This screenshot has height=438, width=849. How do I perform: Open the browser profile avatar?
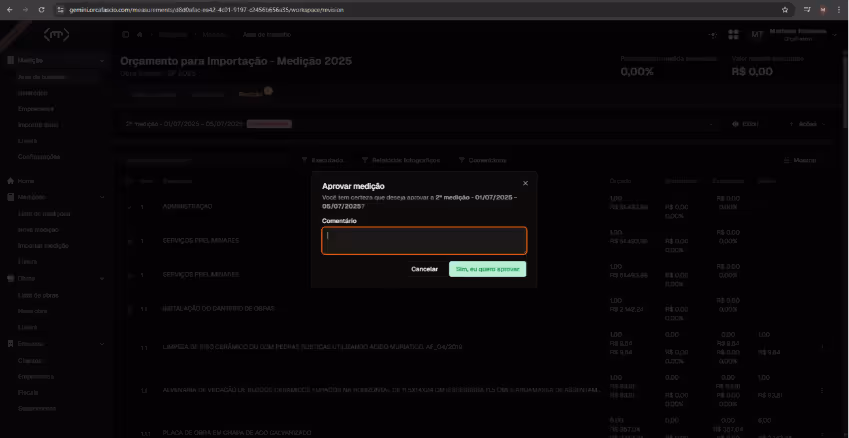[823, 10]
